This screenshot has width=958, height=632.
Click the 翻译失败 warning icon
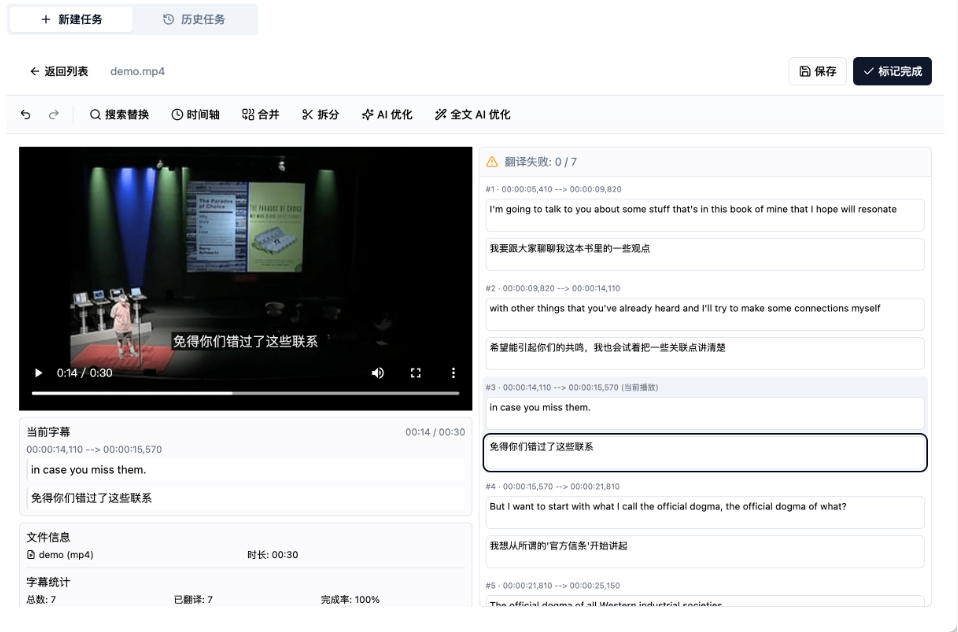(492, 162)
